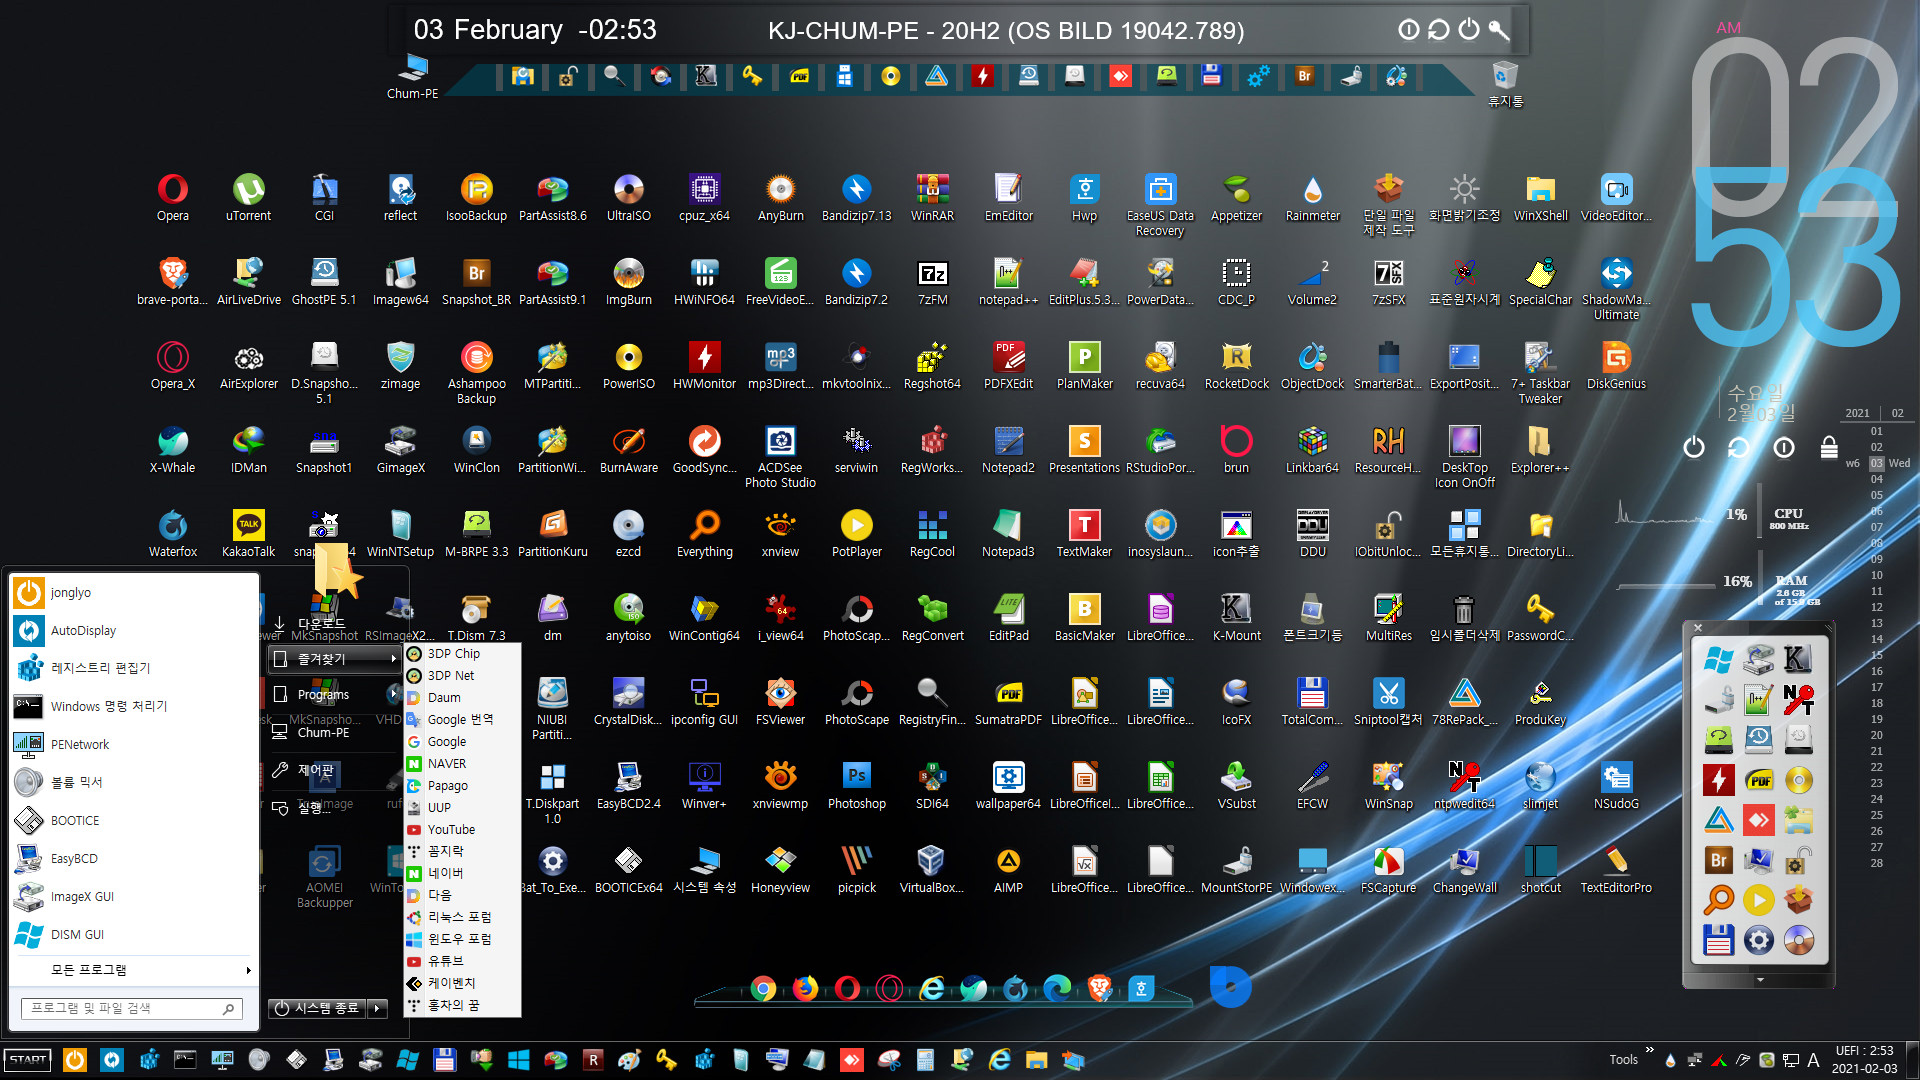This screenshot has width=1920, height=1080.
Task: Launch PotPlayer desktop shortcut
Action: click(x=856, y=533)
